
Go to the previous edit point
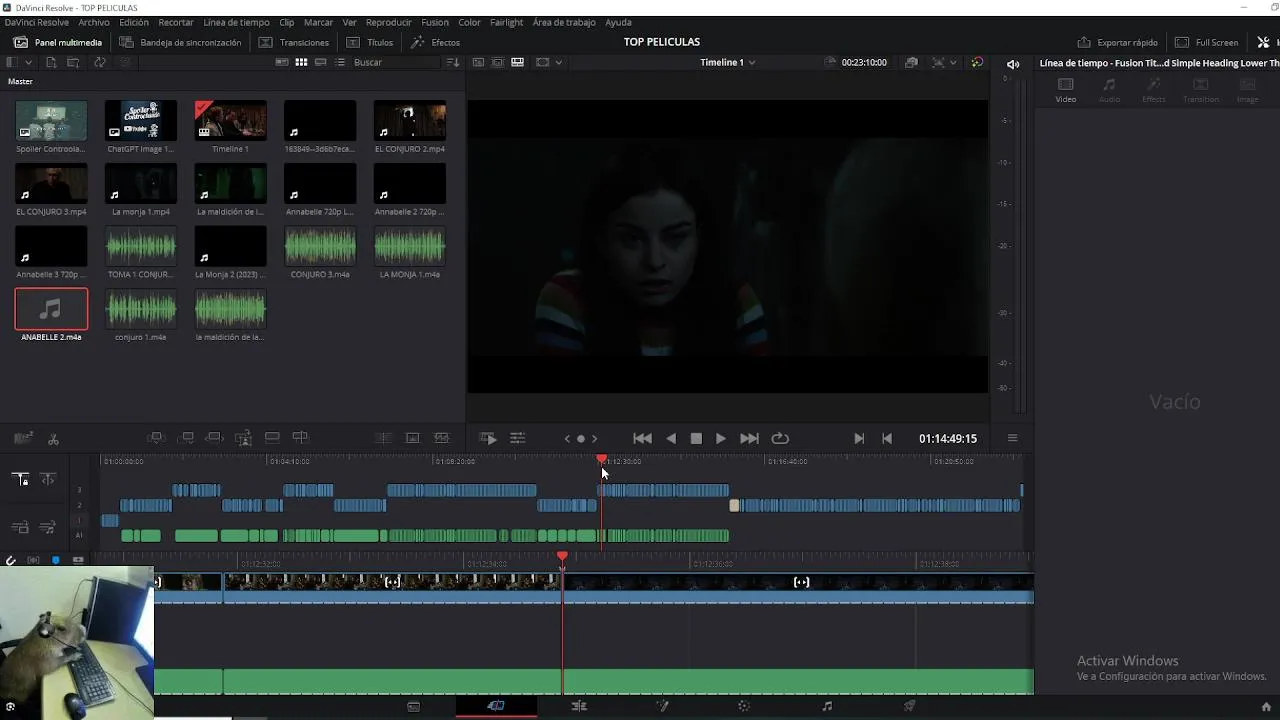tap(887, 438)
